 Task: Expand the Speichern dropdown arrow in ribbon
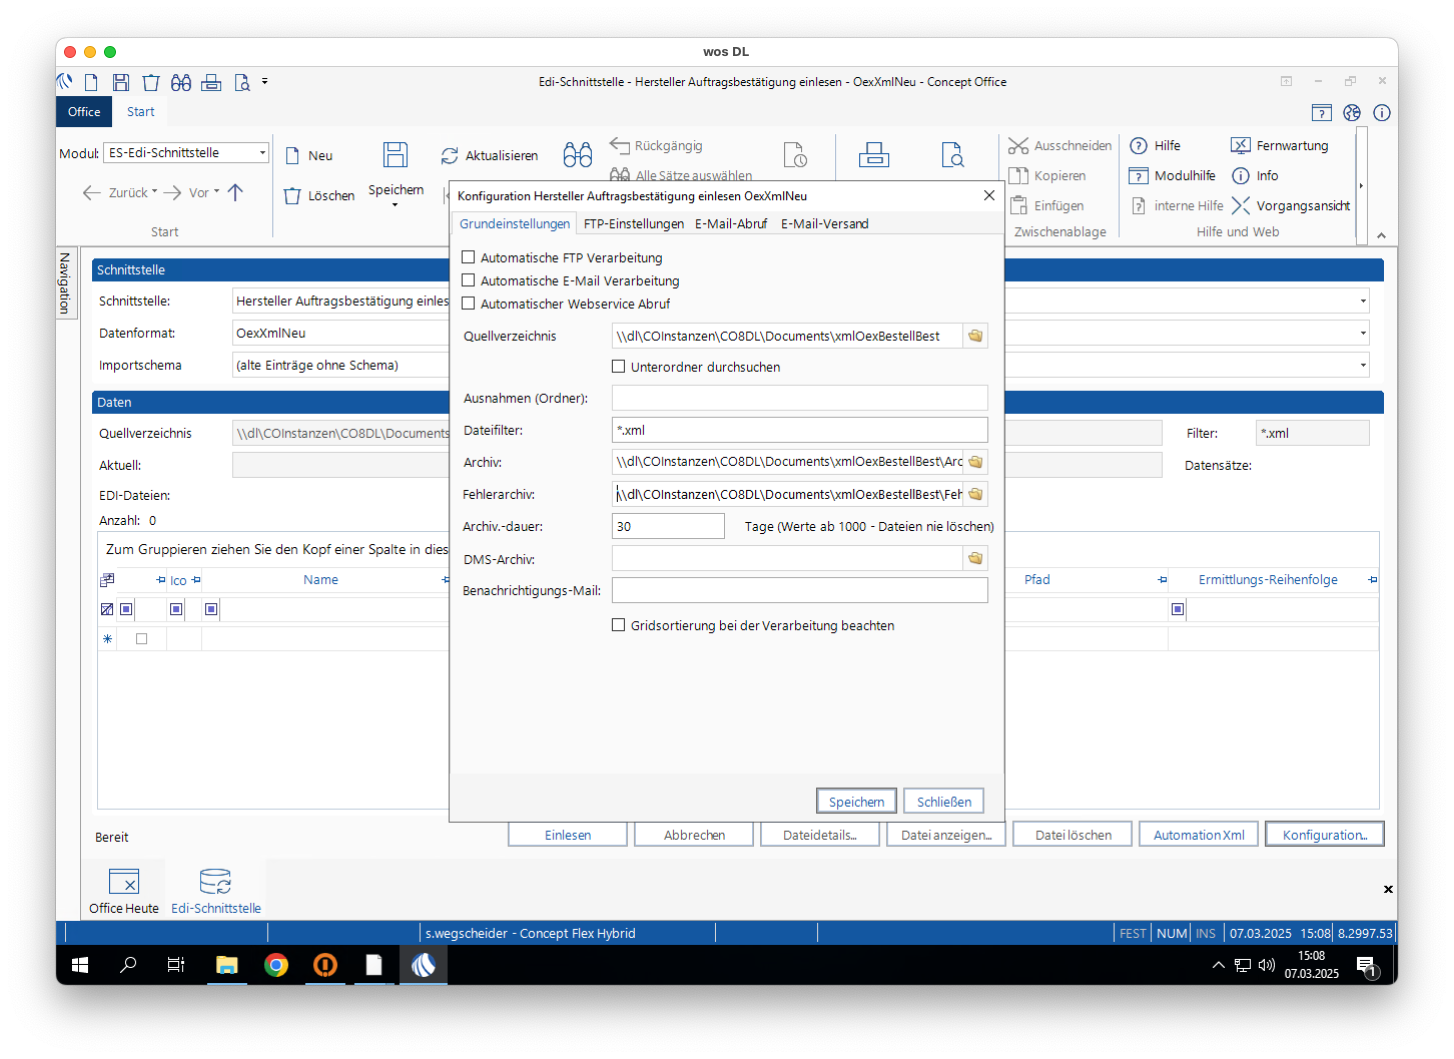(395, 205)
